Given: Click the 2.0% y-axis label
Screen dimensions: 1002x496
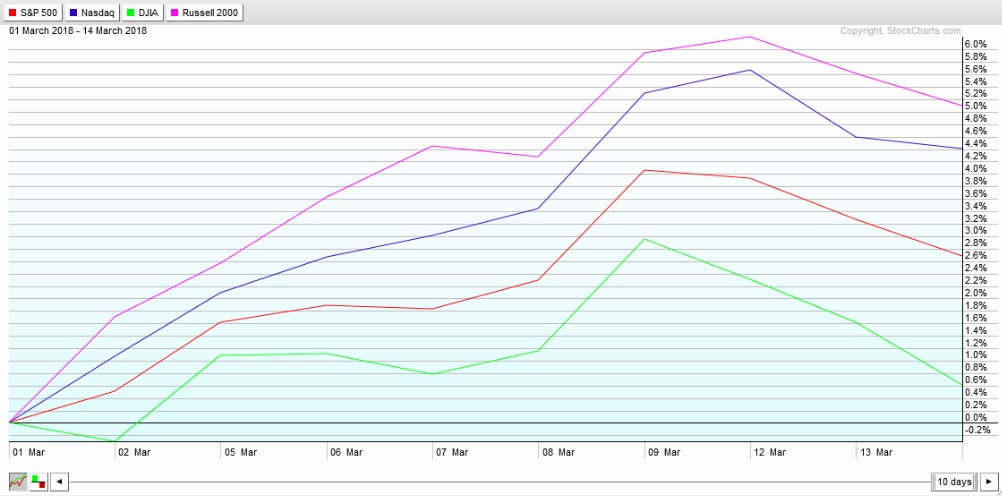Looking at the screenshot, I should coord(976,293).
